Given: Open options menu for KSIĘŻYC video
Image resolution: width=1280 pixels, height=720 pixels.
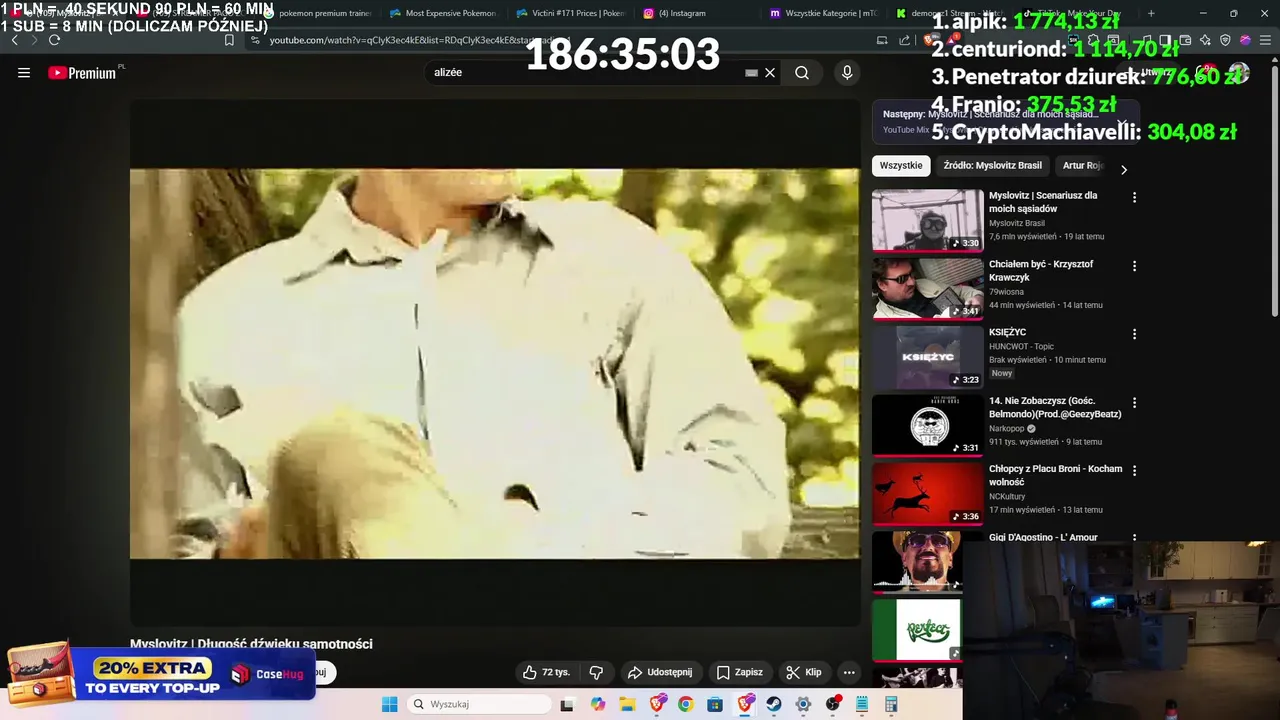Looking at the screenshot, I should 1134,334.
